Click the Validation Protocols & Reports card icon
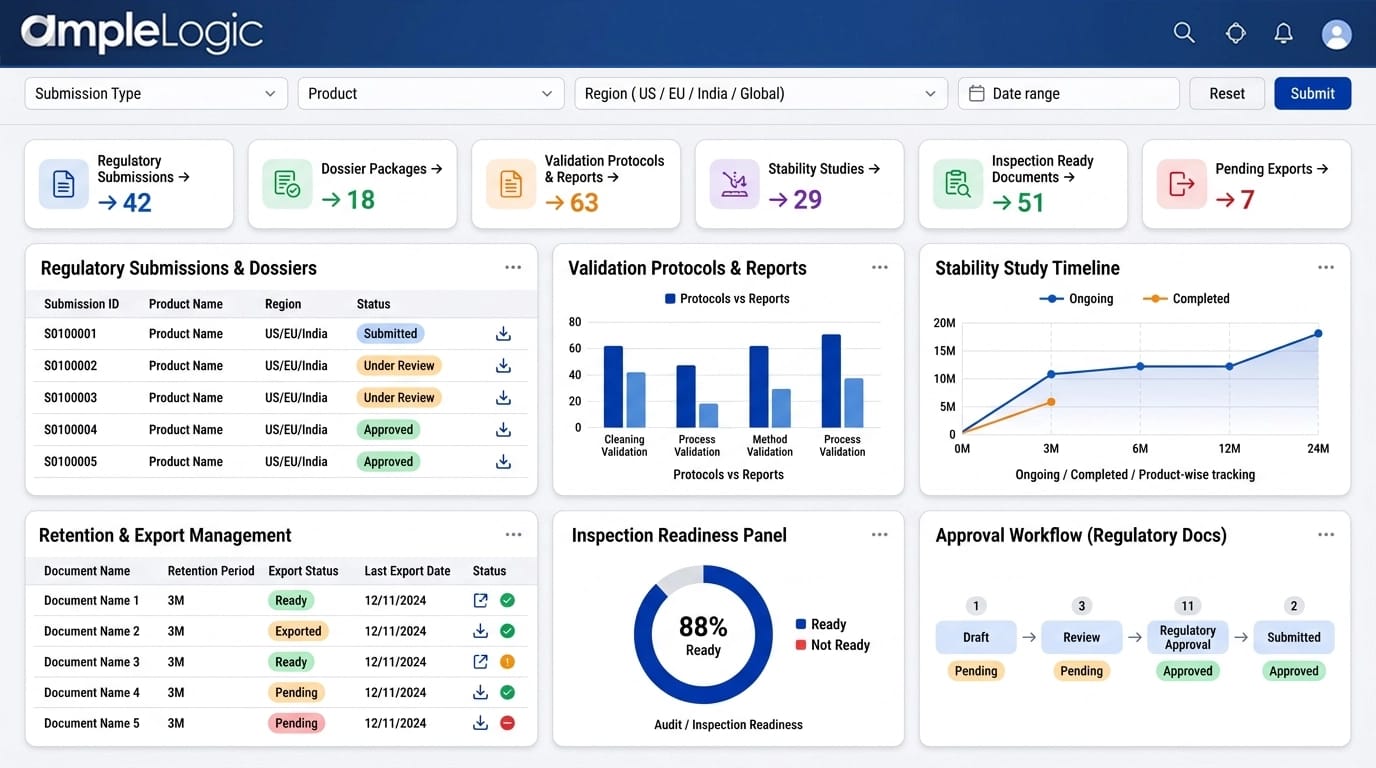The image size is (1376, 768). 510,184
